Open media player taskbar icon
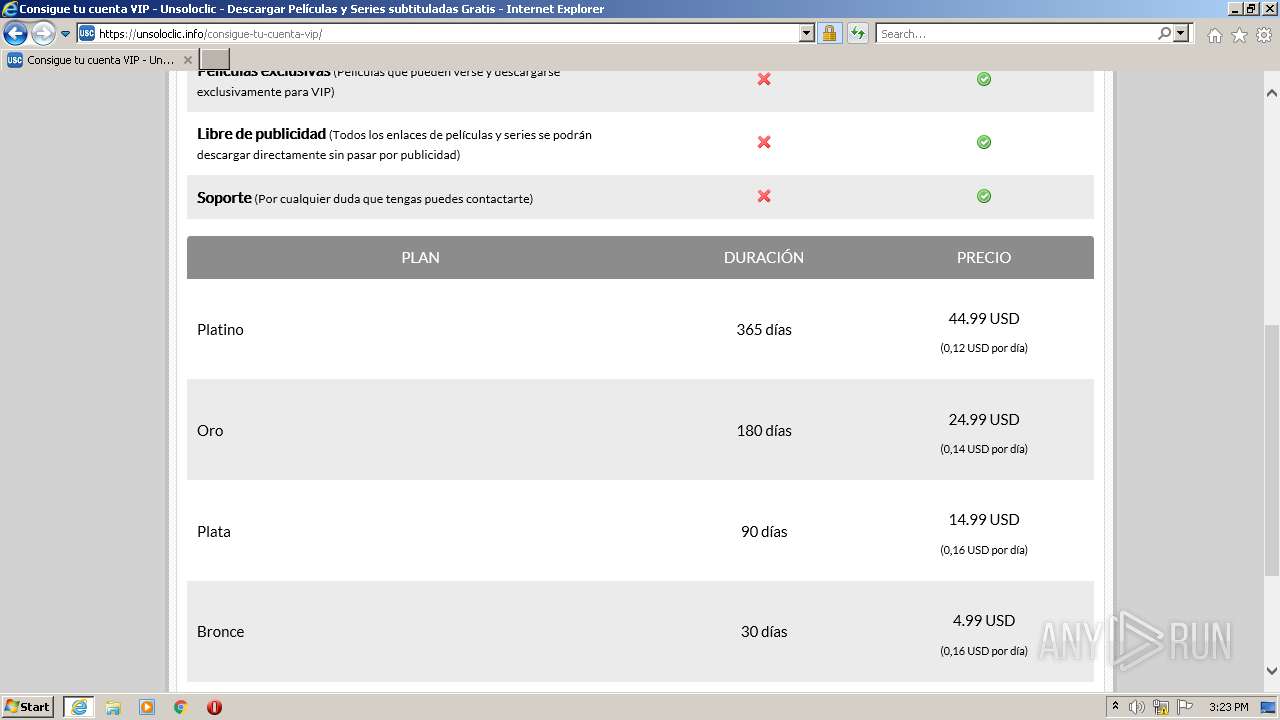The width and height of the screenshot is (1280, 720). point(147,707)
